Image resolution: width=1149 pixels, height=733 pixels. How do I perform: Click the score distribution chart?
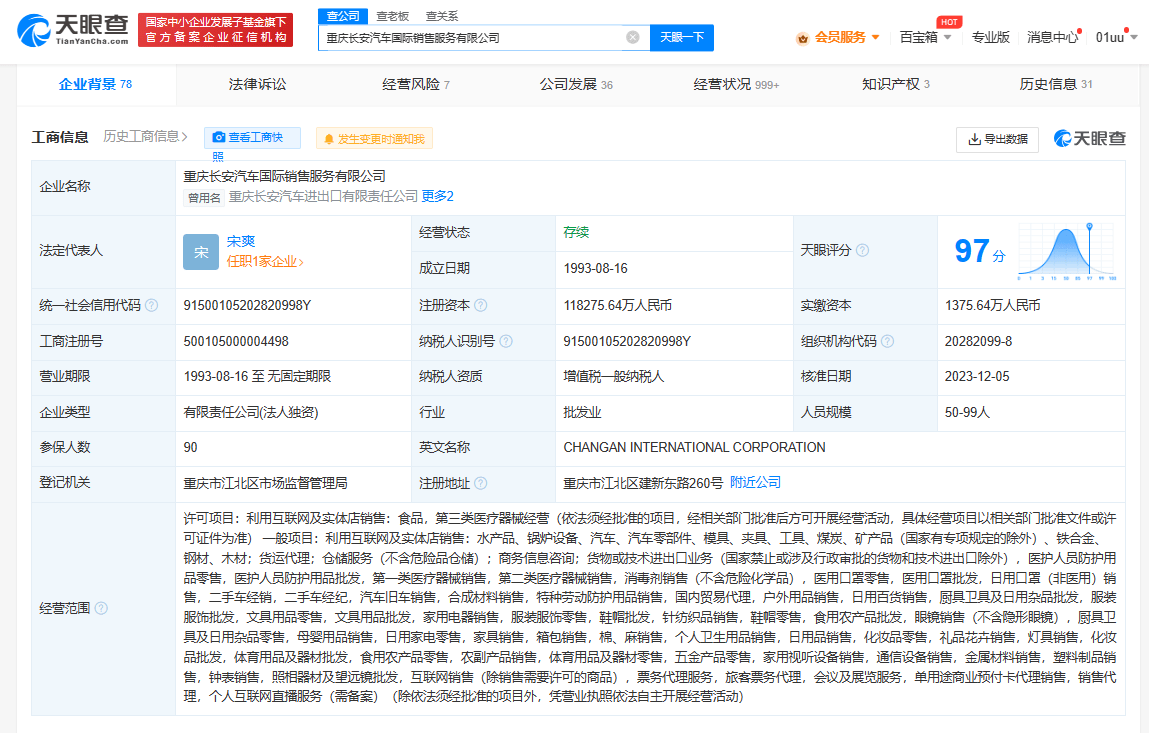point(1067,252)
